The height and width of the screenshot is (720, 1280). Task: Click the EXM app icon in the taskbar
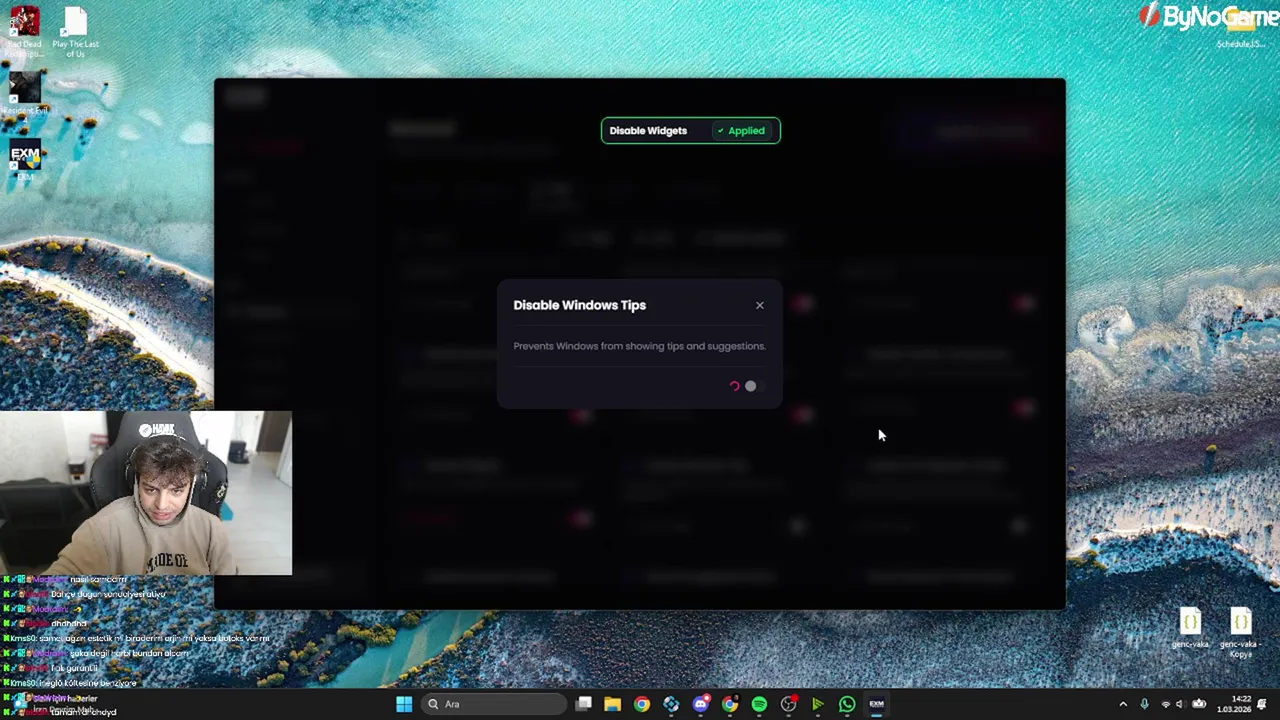pos(876,704)
